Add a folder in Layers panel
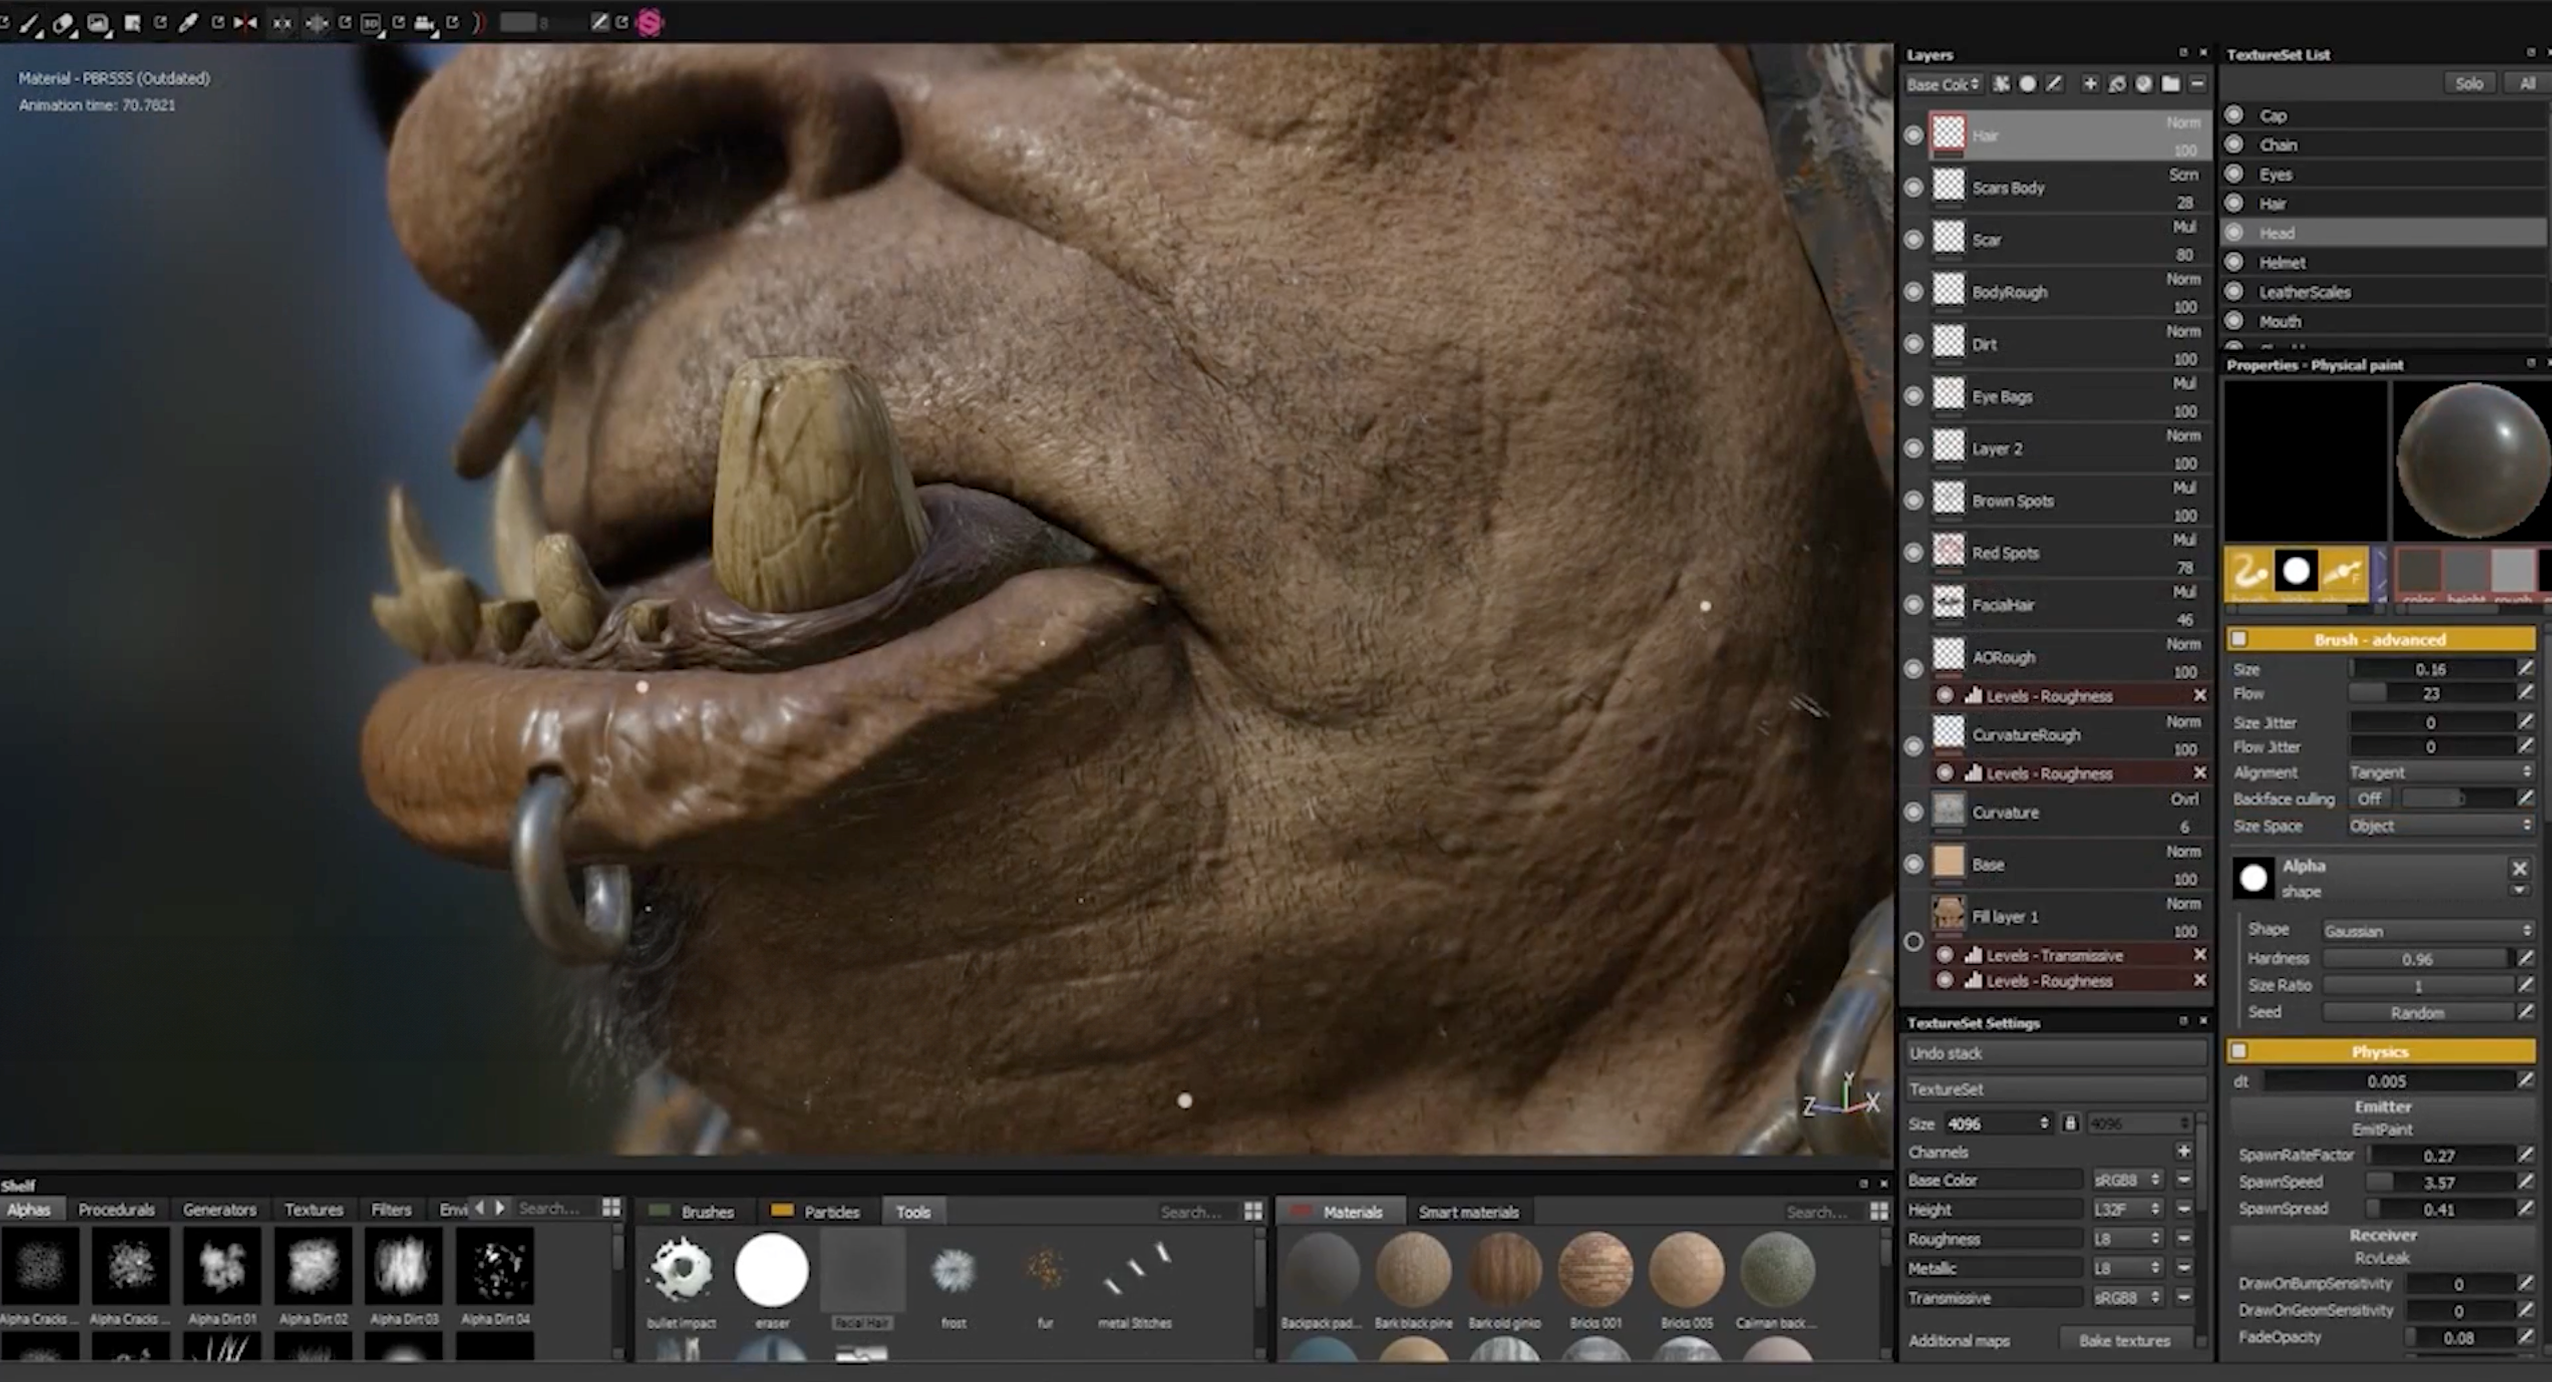This screenshot has width=2552, height=1382. point(2170,84)
